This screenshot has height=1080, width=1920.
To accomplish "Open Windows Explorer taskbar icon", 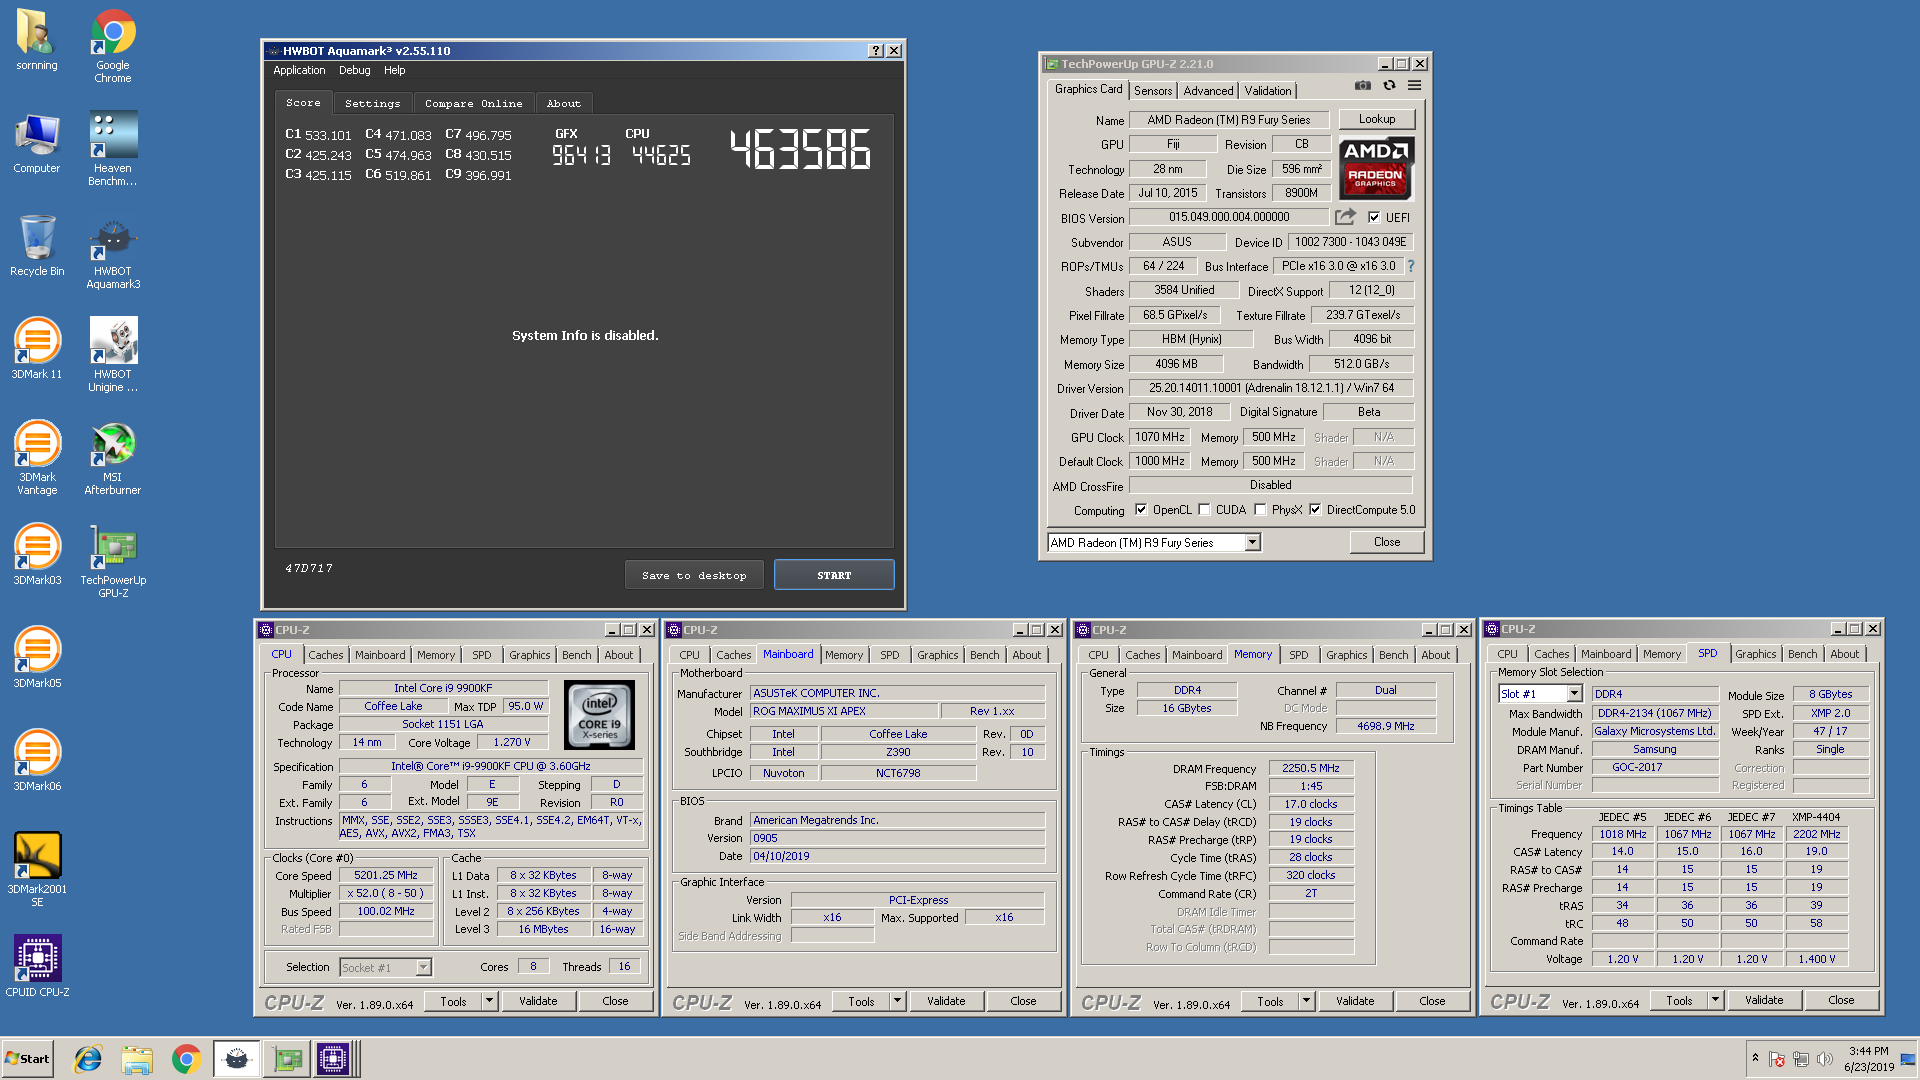I will coord(137,1059).
